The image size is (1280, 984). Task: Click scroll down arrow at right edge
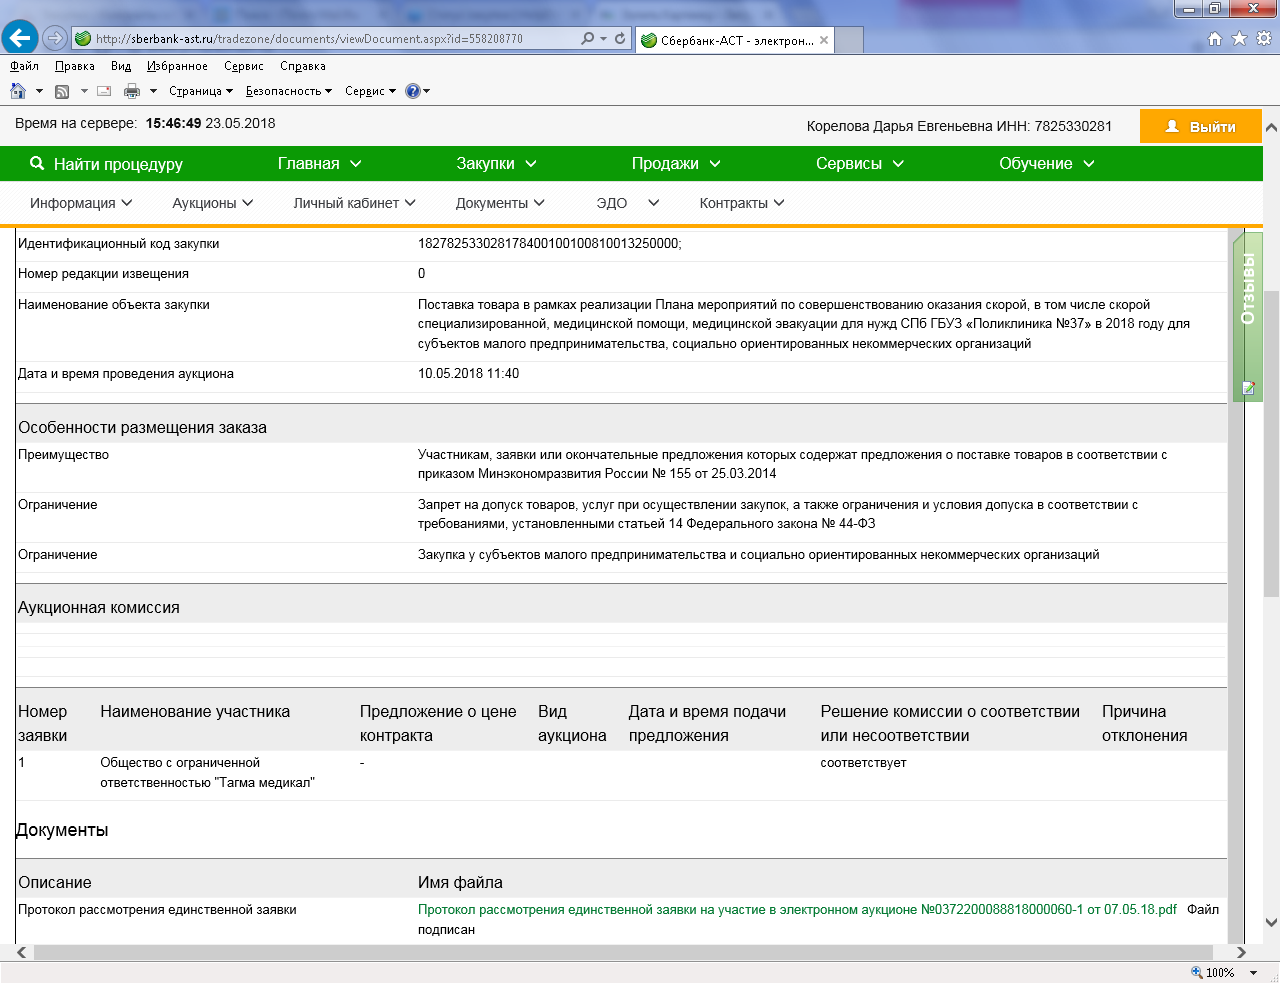pos(1271,922)
